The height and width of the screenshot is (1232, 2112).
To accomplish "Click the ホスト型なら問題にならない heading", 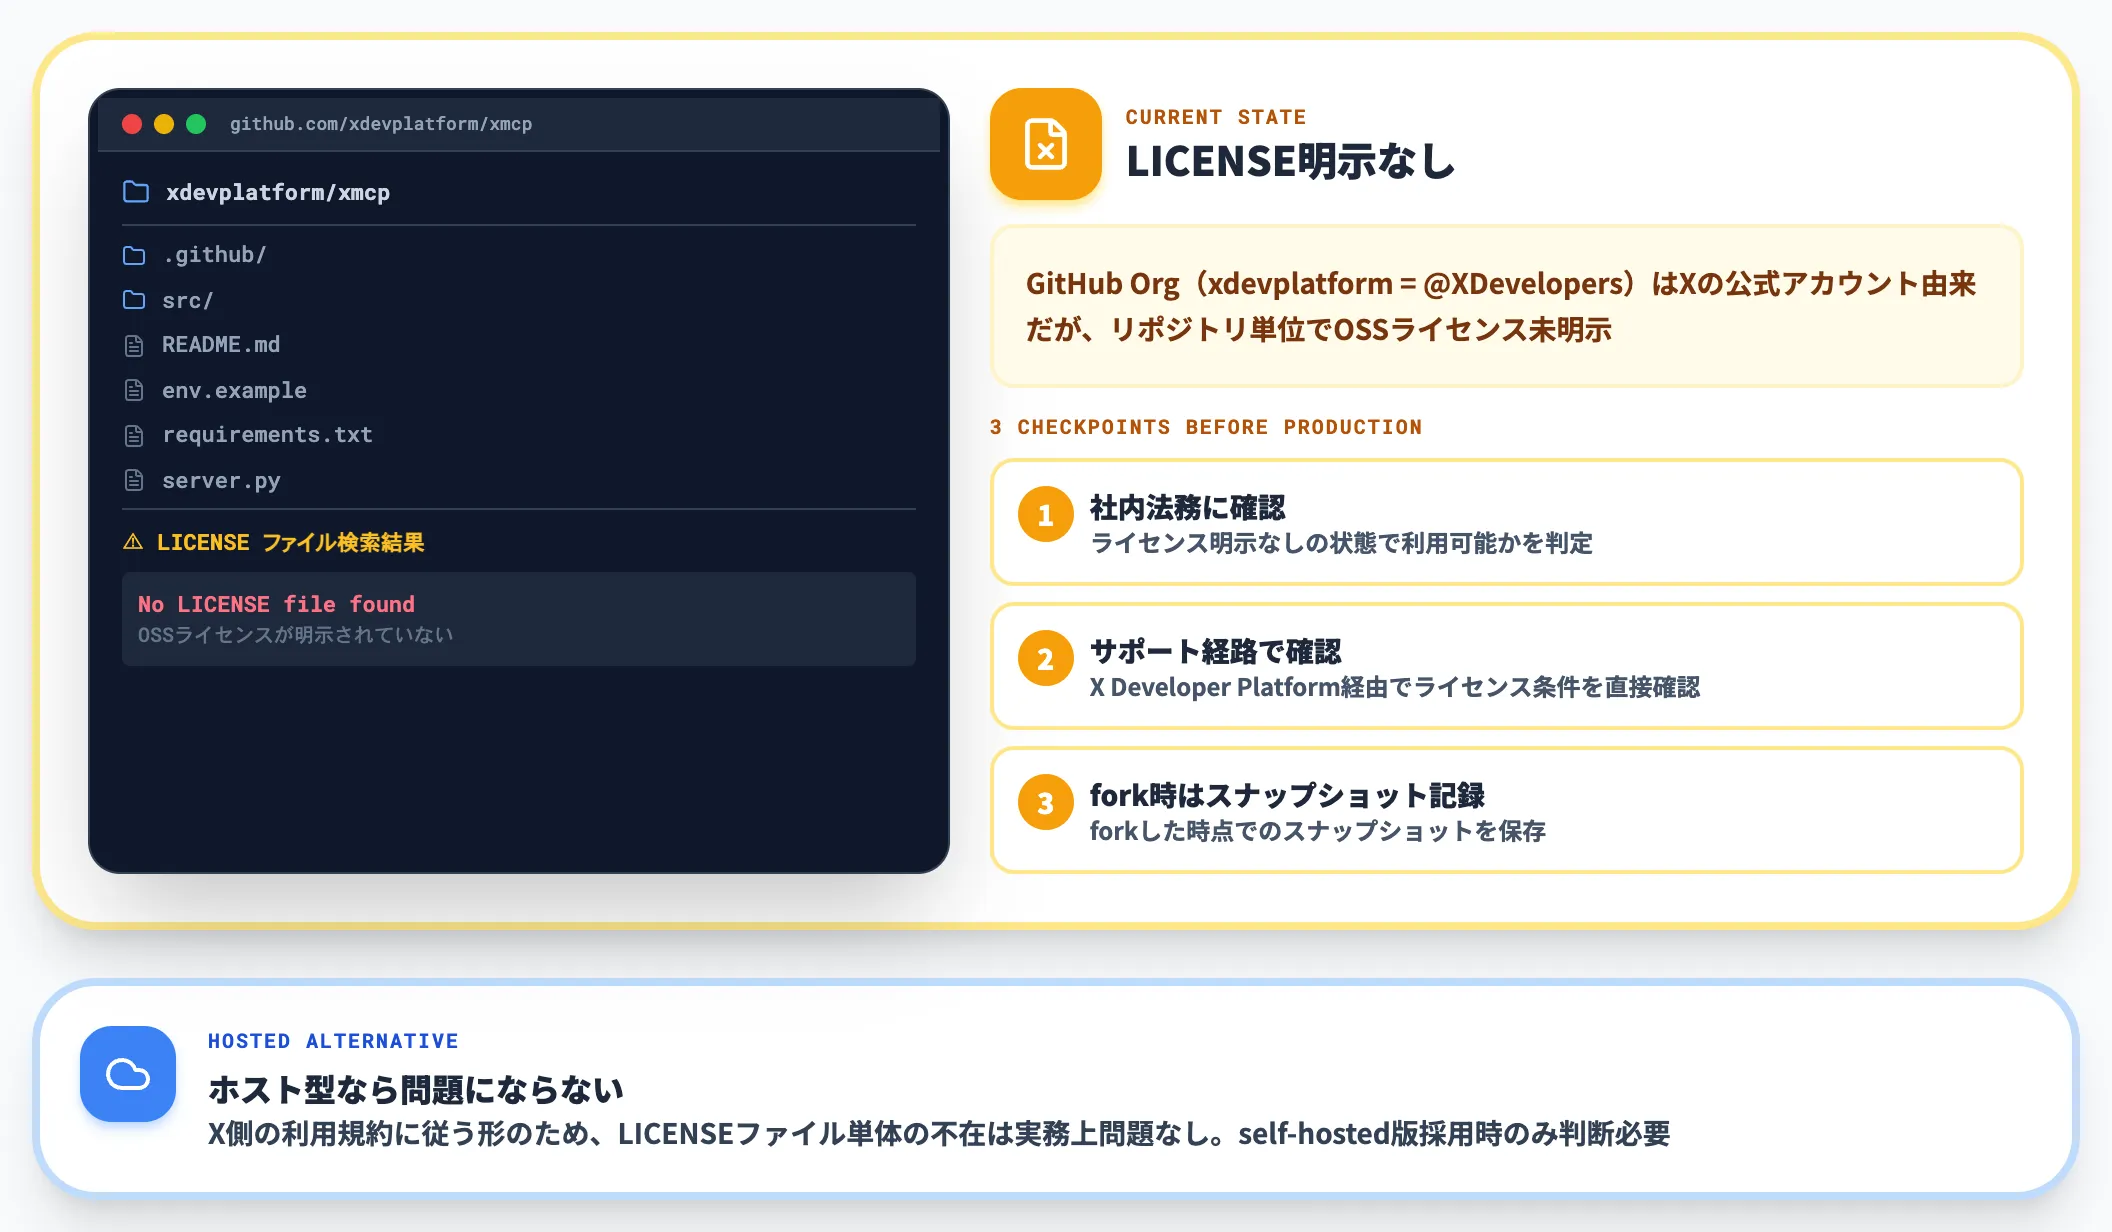I will point(416,1089).
